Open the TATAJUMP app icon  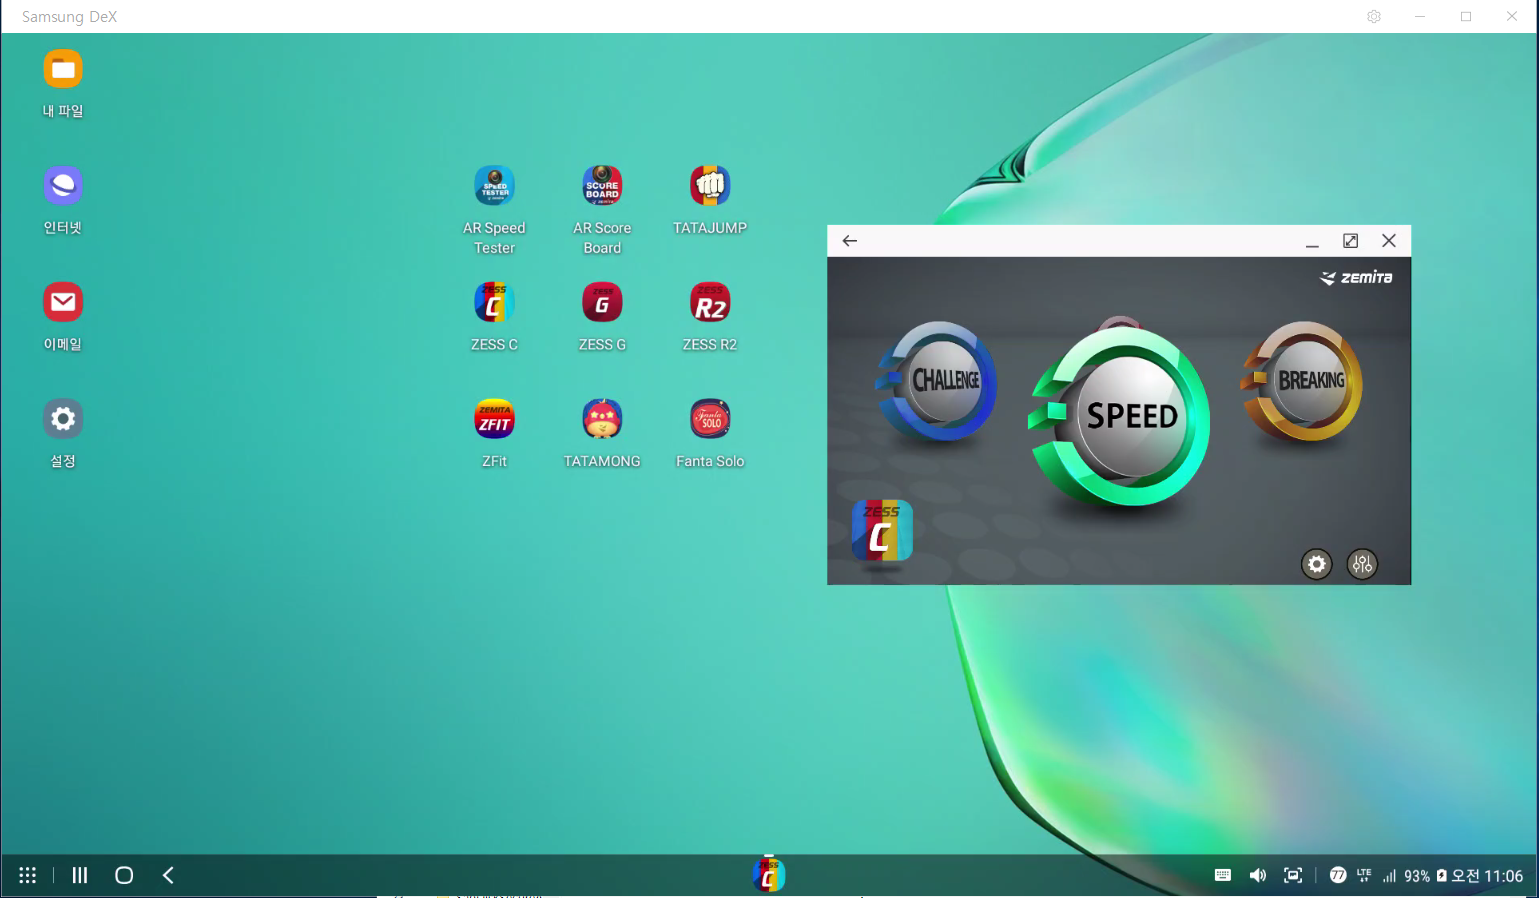pyautogui.click(x=710, y=185)
